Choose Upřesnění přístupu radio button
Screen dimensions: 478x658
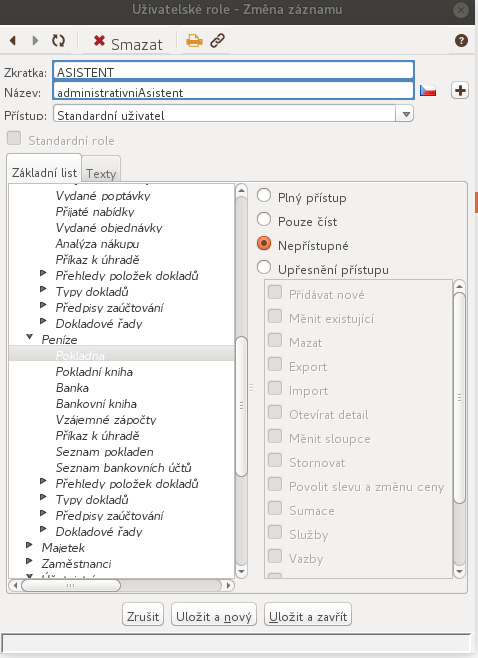pos(264,267)
